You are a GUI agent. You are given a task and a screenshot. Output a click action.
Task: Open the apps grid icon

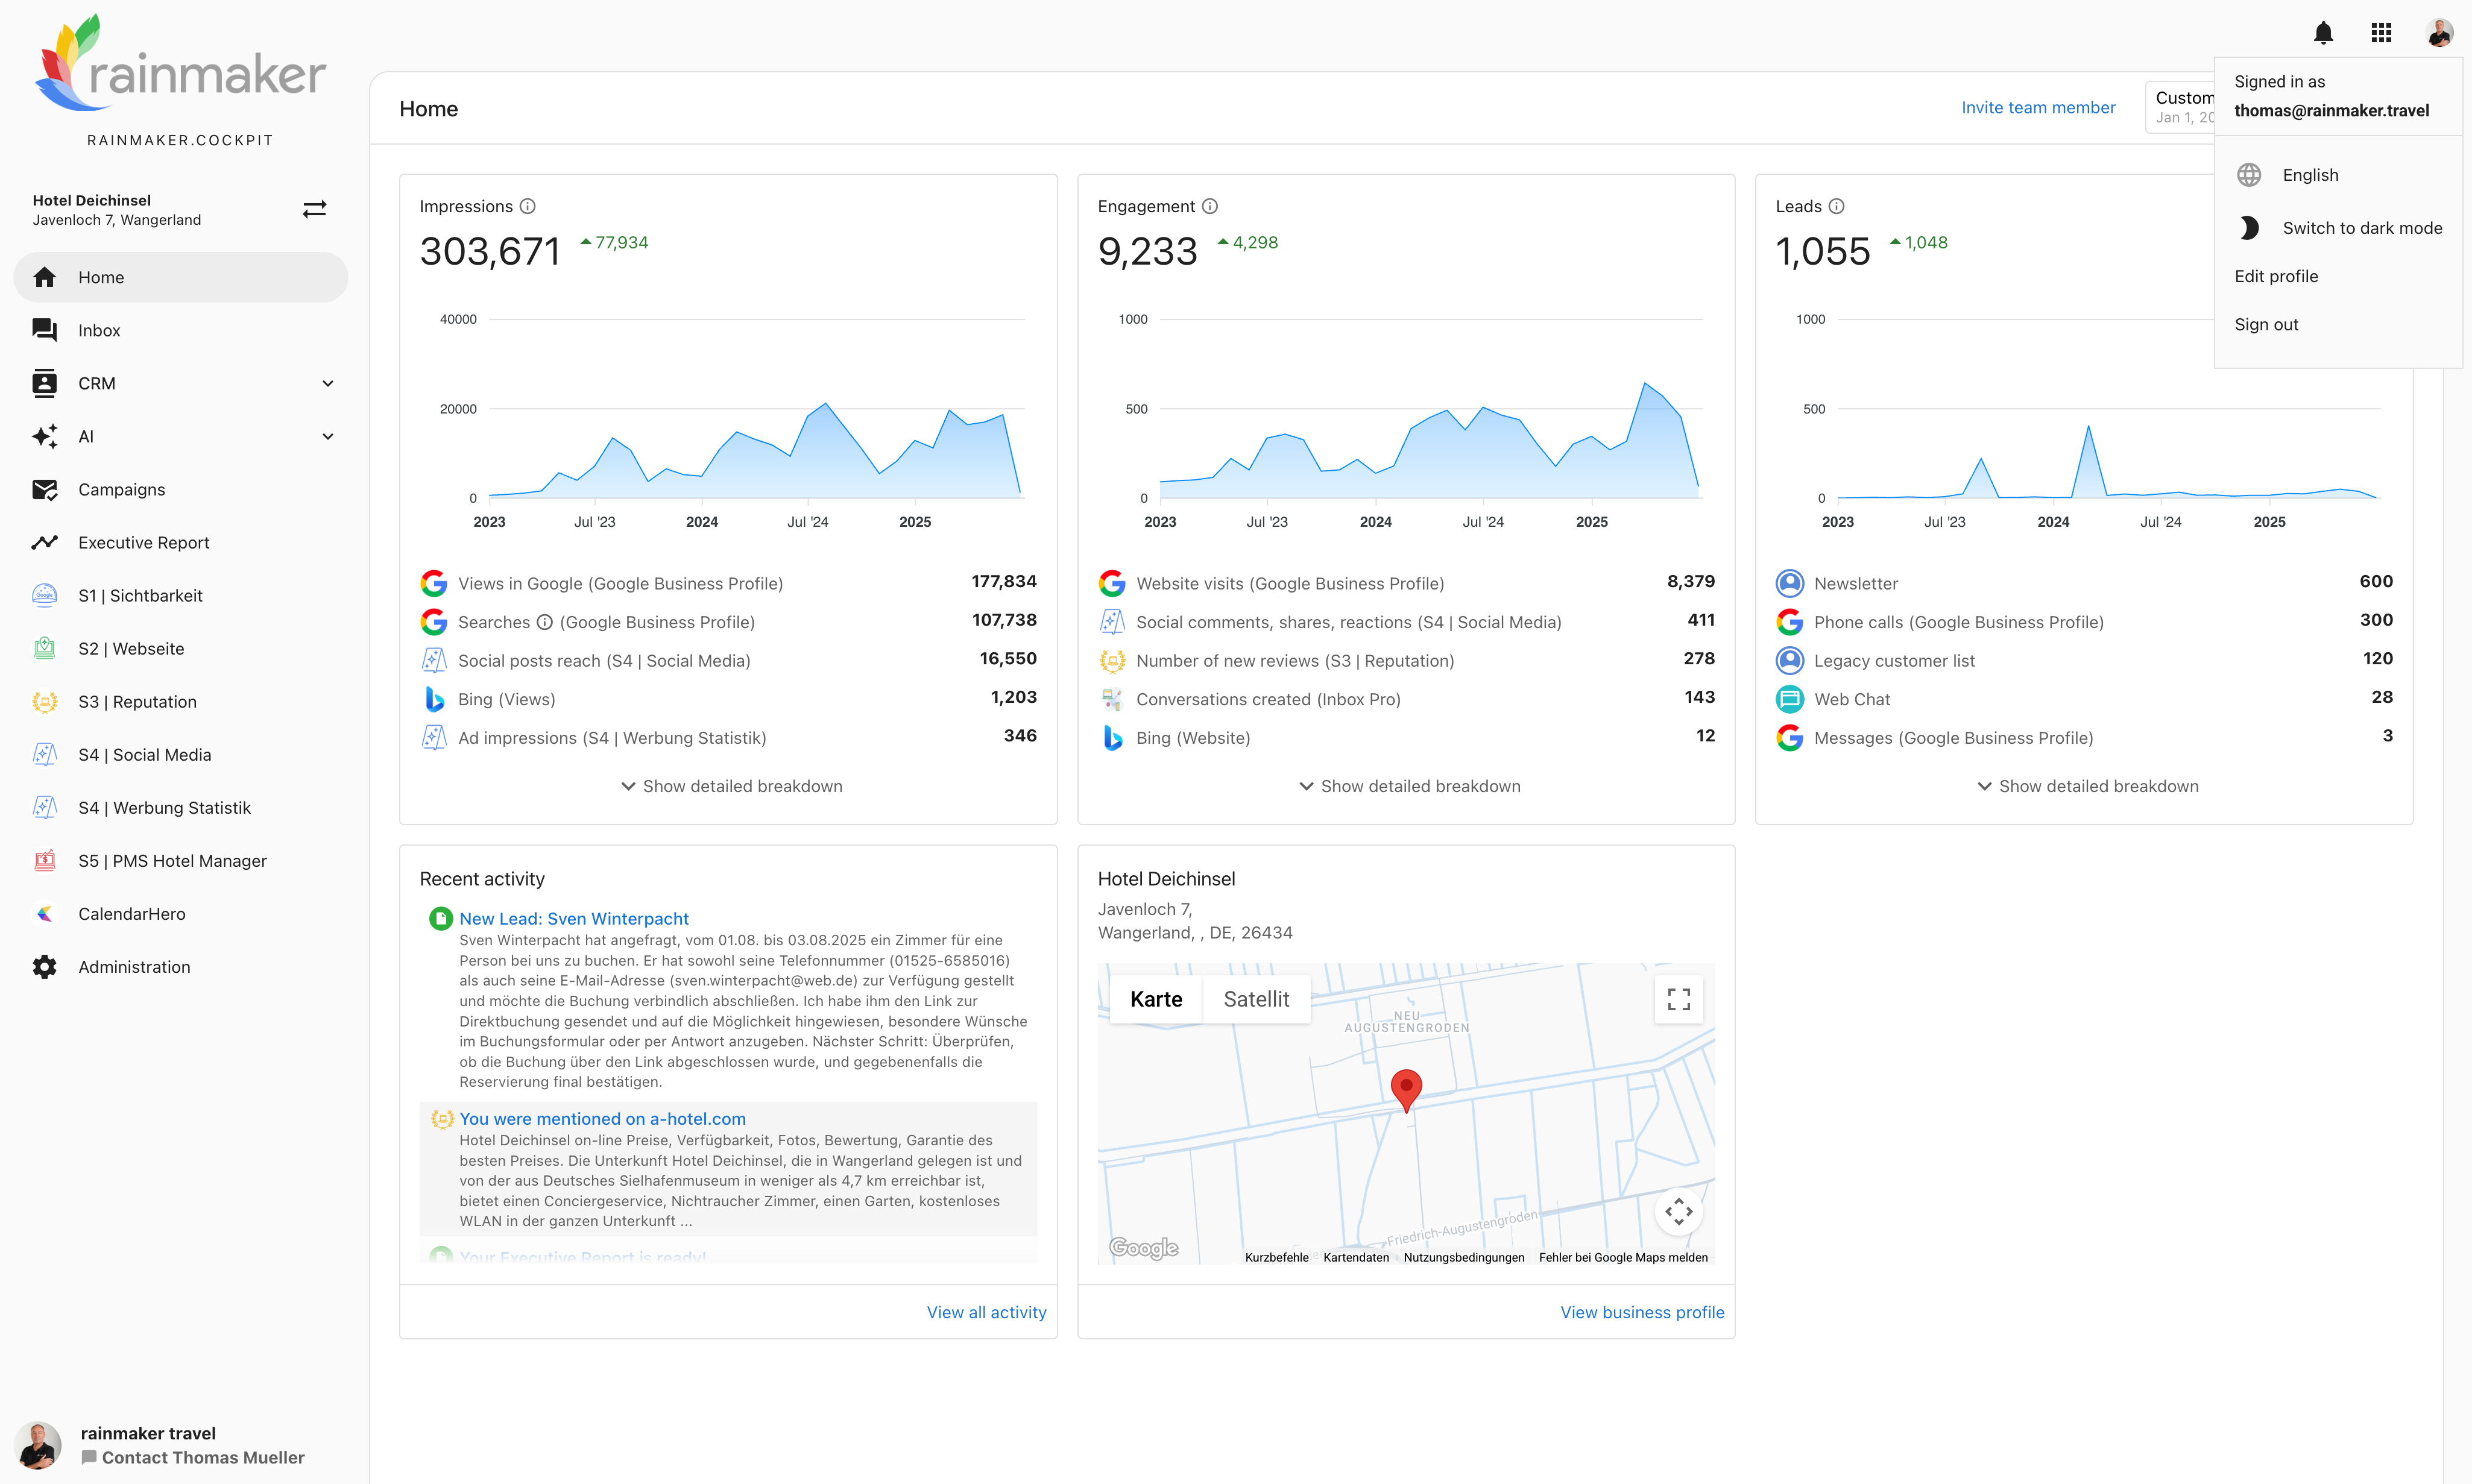[2381, 33]
